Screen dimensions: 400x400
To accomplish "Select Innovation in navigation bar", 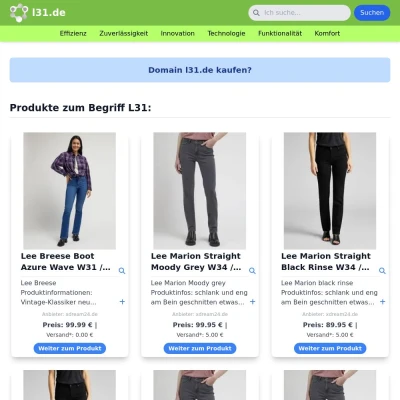I will click(x=177, y=33).
